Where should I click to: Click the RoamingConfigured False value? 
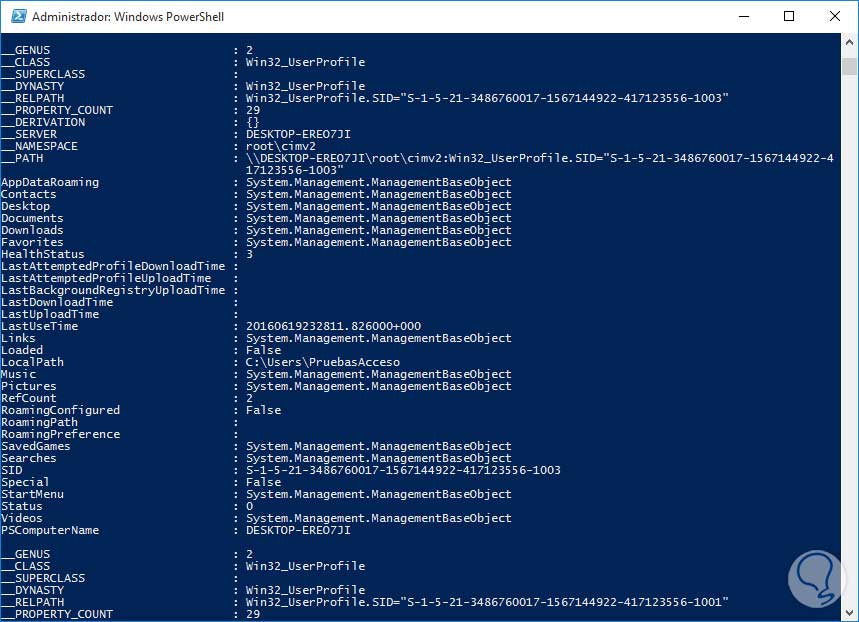pyautogui.click(x=263, y=410)
